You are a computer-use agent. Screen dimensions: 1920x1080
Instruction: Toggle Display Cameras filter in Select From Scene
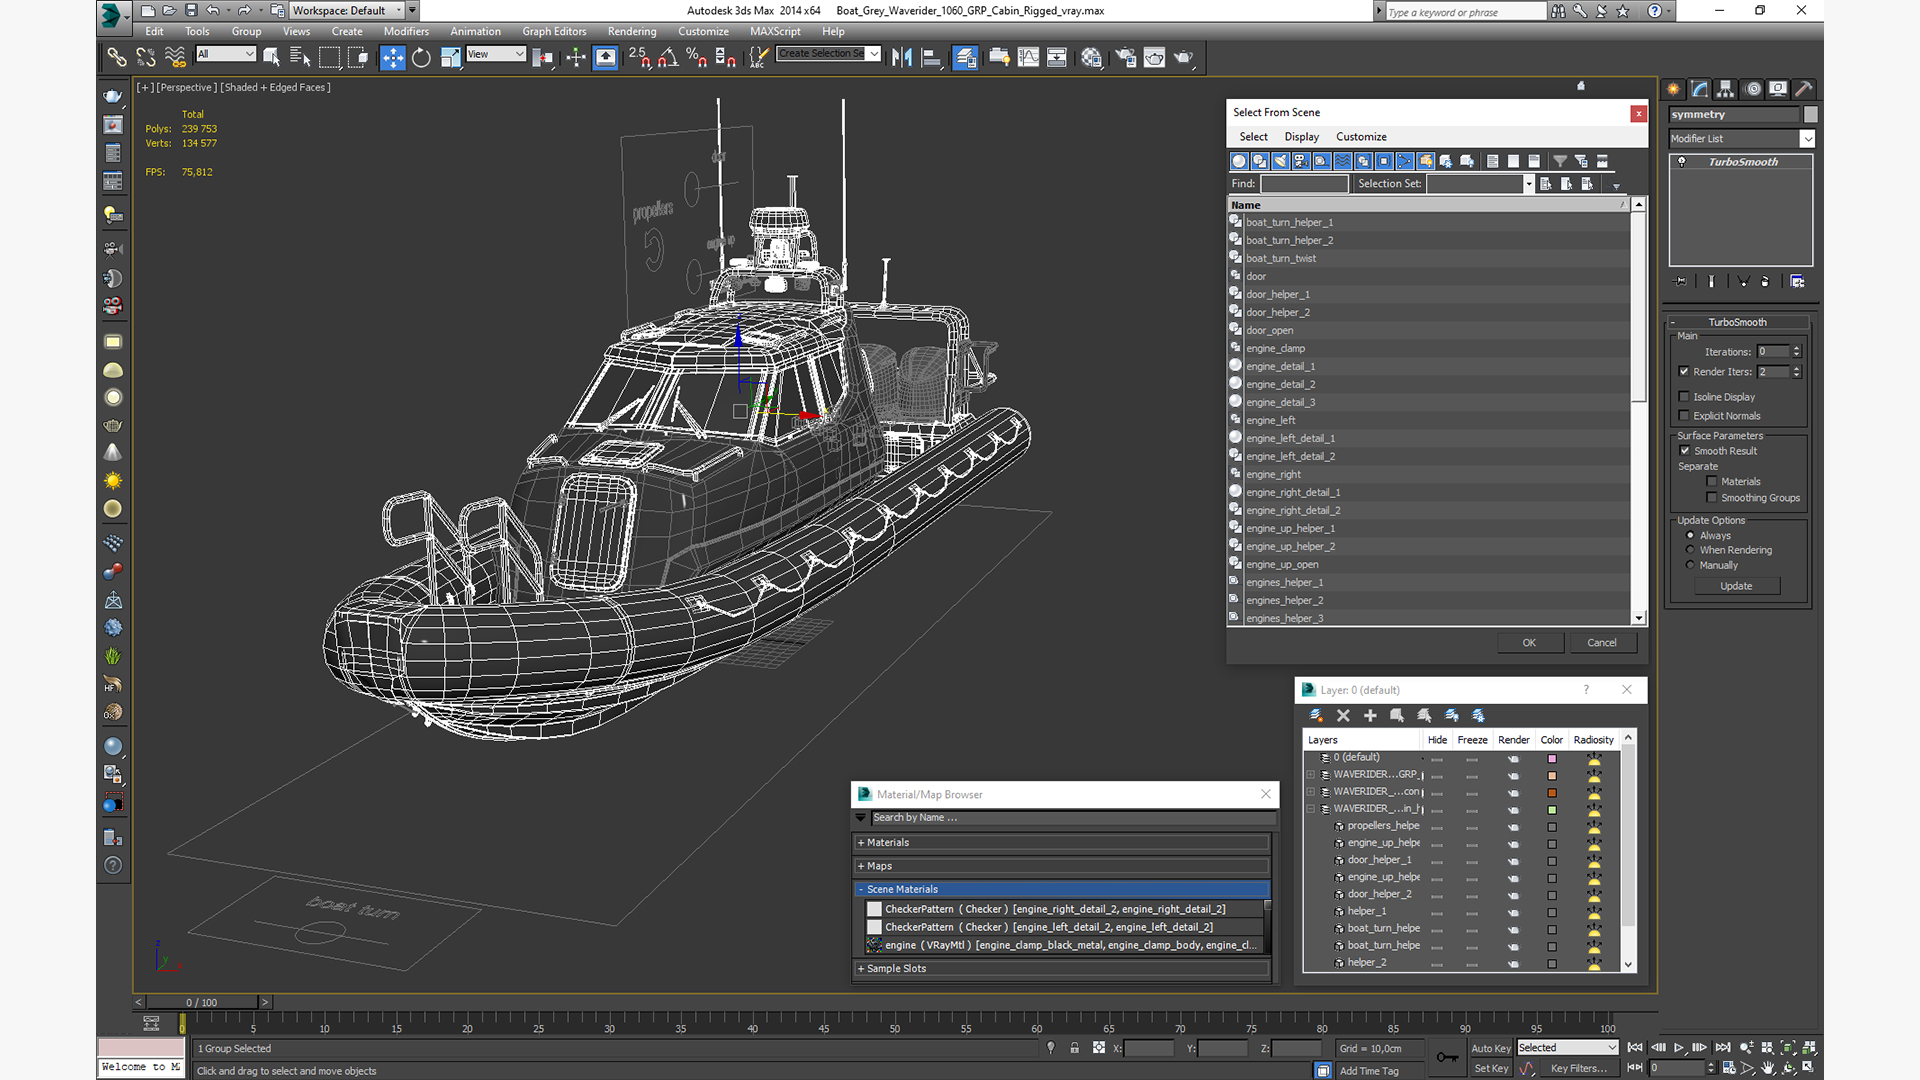coord(1301,161)
